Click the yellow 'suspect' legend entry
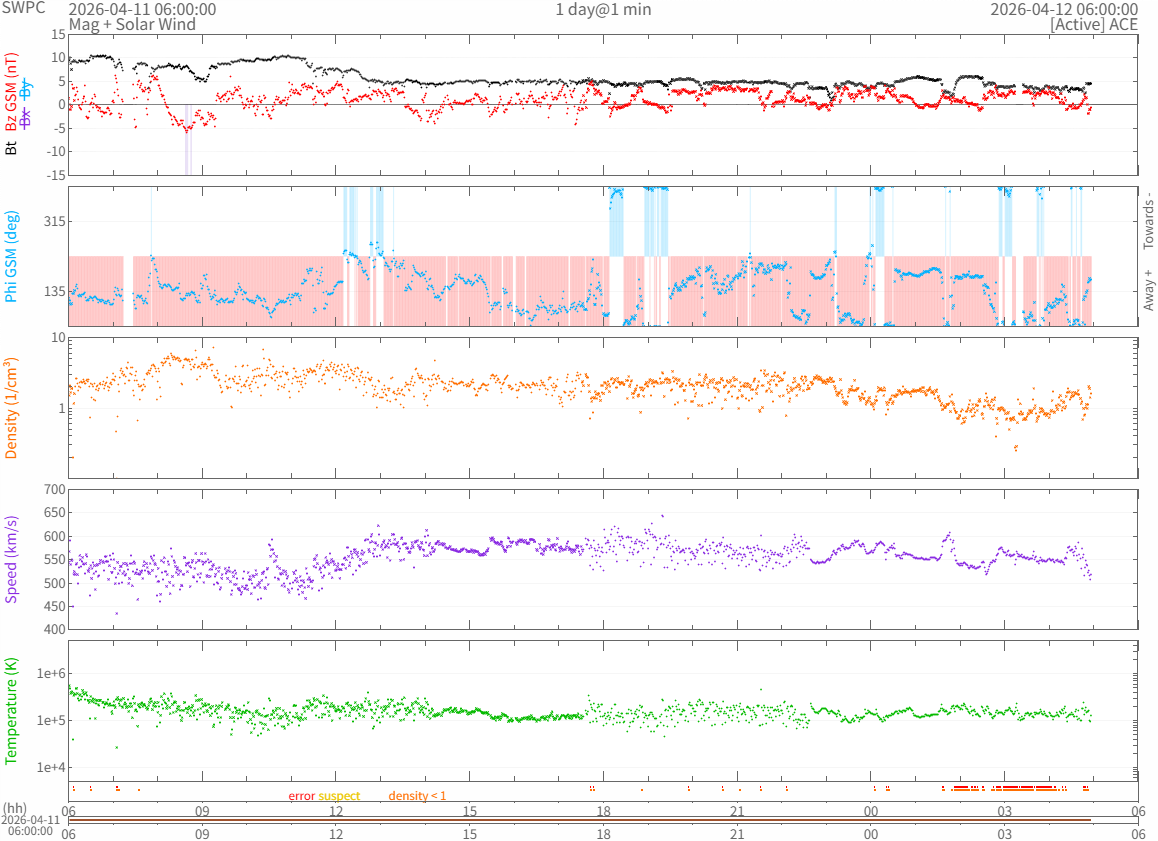The width and height of the screenshot is (1158, 841). point(340,796)
